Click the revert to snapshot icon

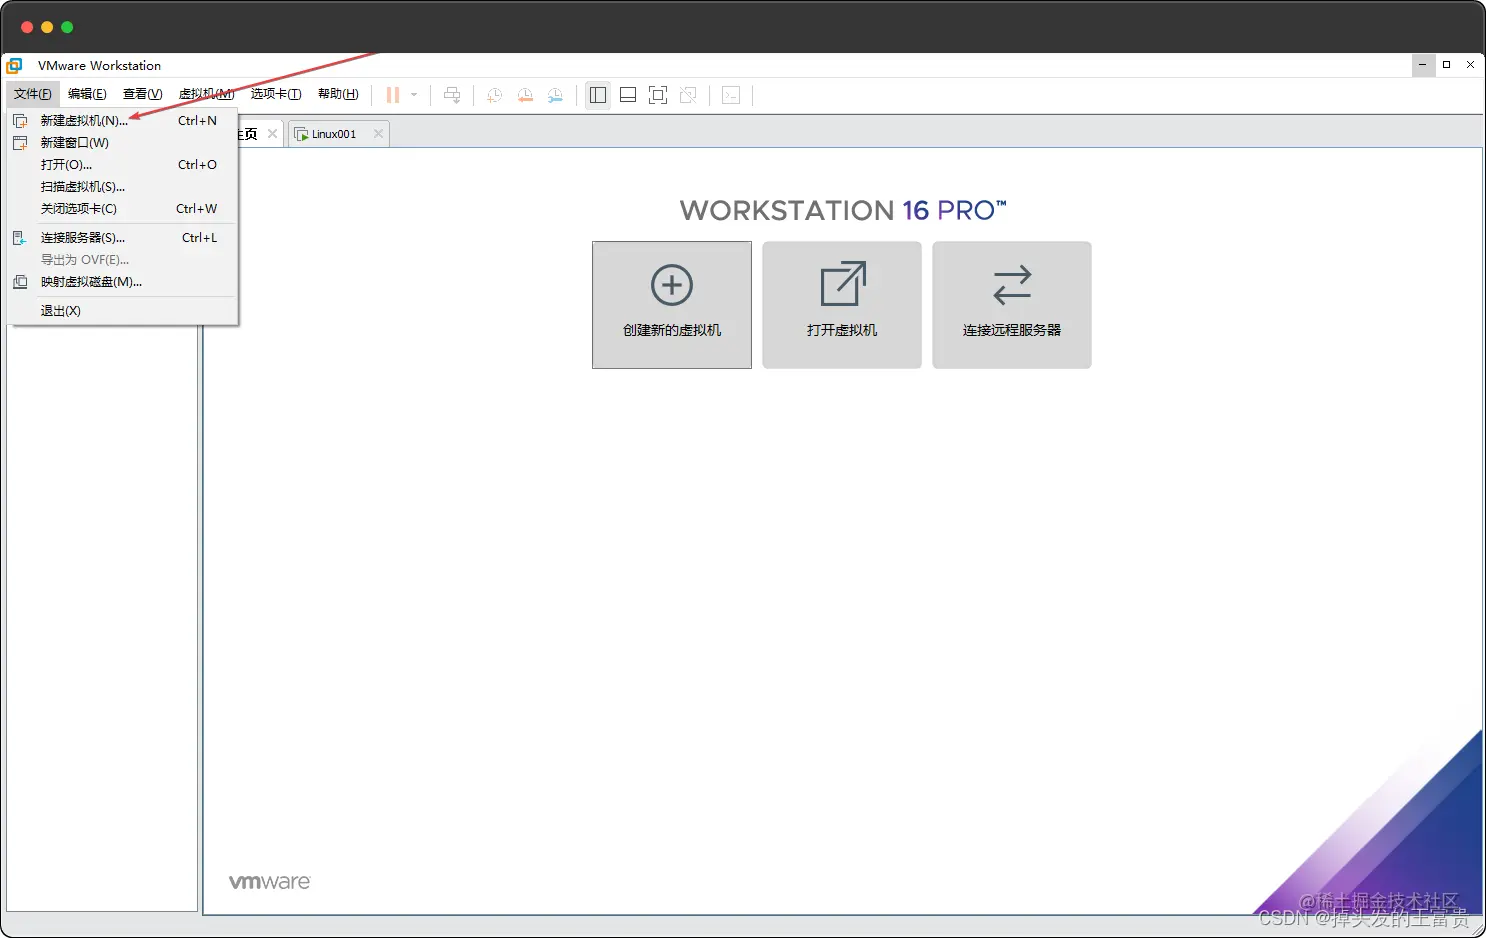click(x=525, y=95)
